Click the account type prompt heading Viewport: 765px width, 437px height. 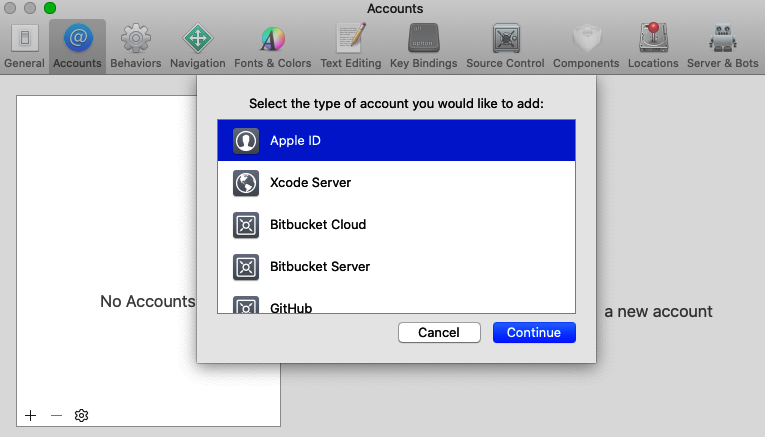pyautogui.click(x=396, y=103)
